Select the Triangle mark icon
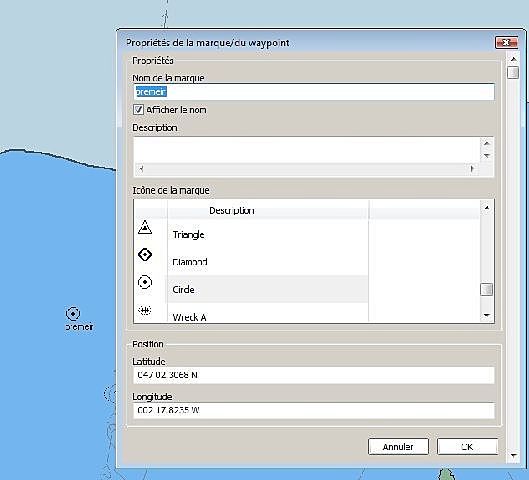529x480 pixels. click(145, 228)
